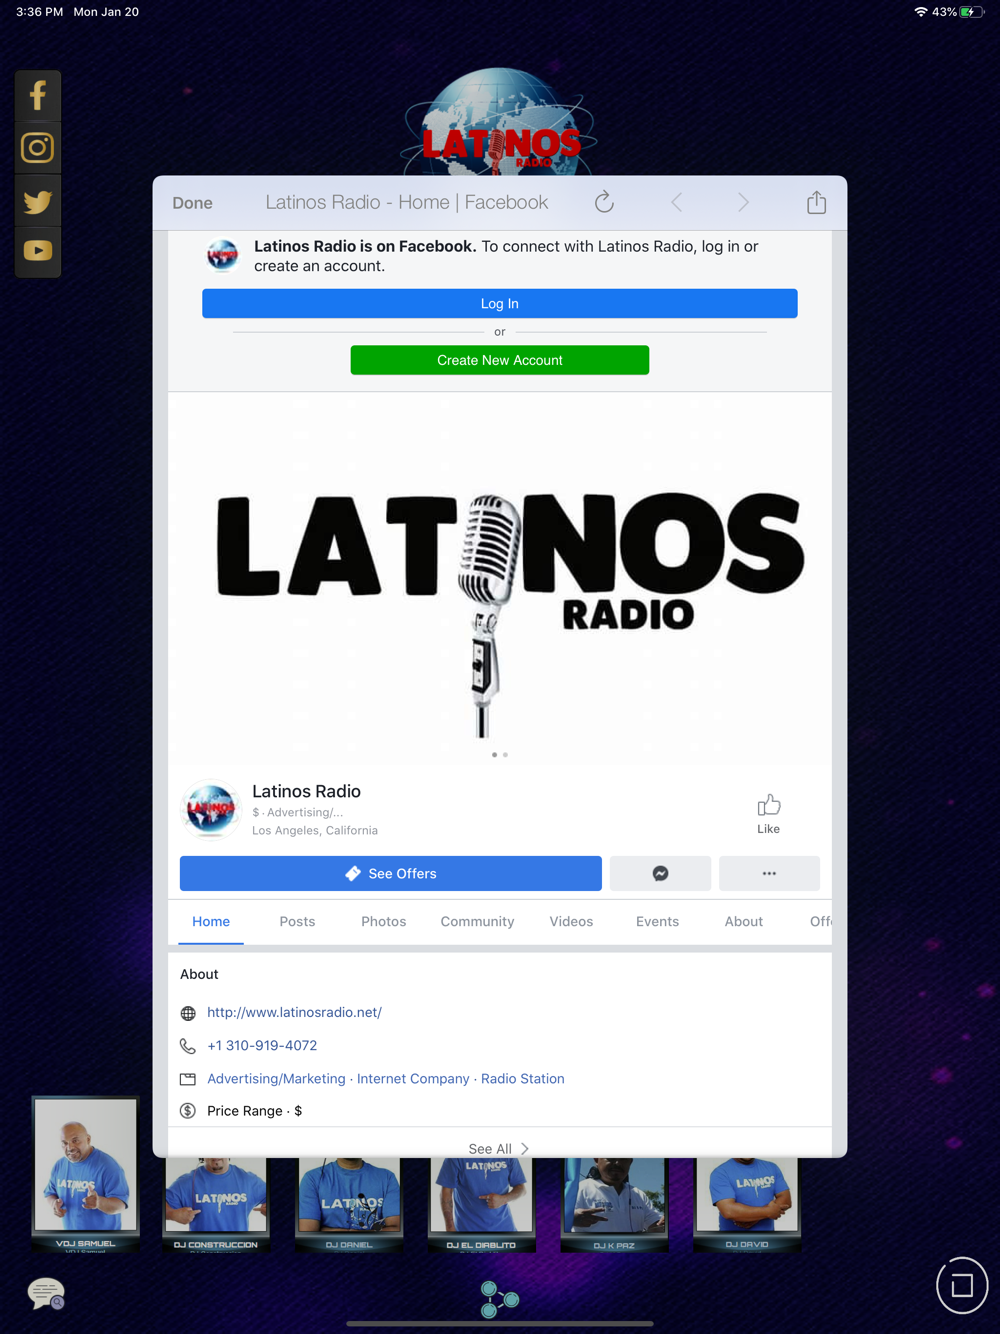
Task: Tap the clock showing 3:36 PM
Action: pyautogui.click(x=39, y=12)
